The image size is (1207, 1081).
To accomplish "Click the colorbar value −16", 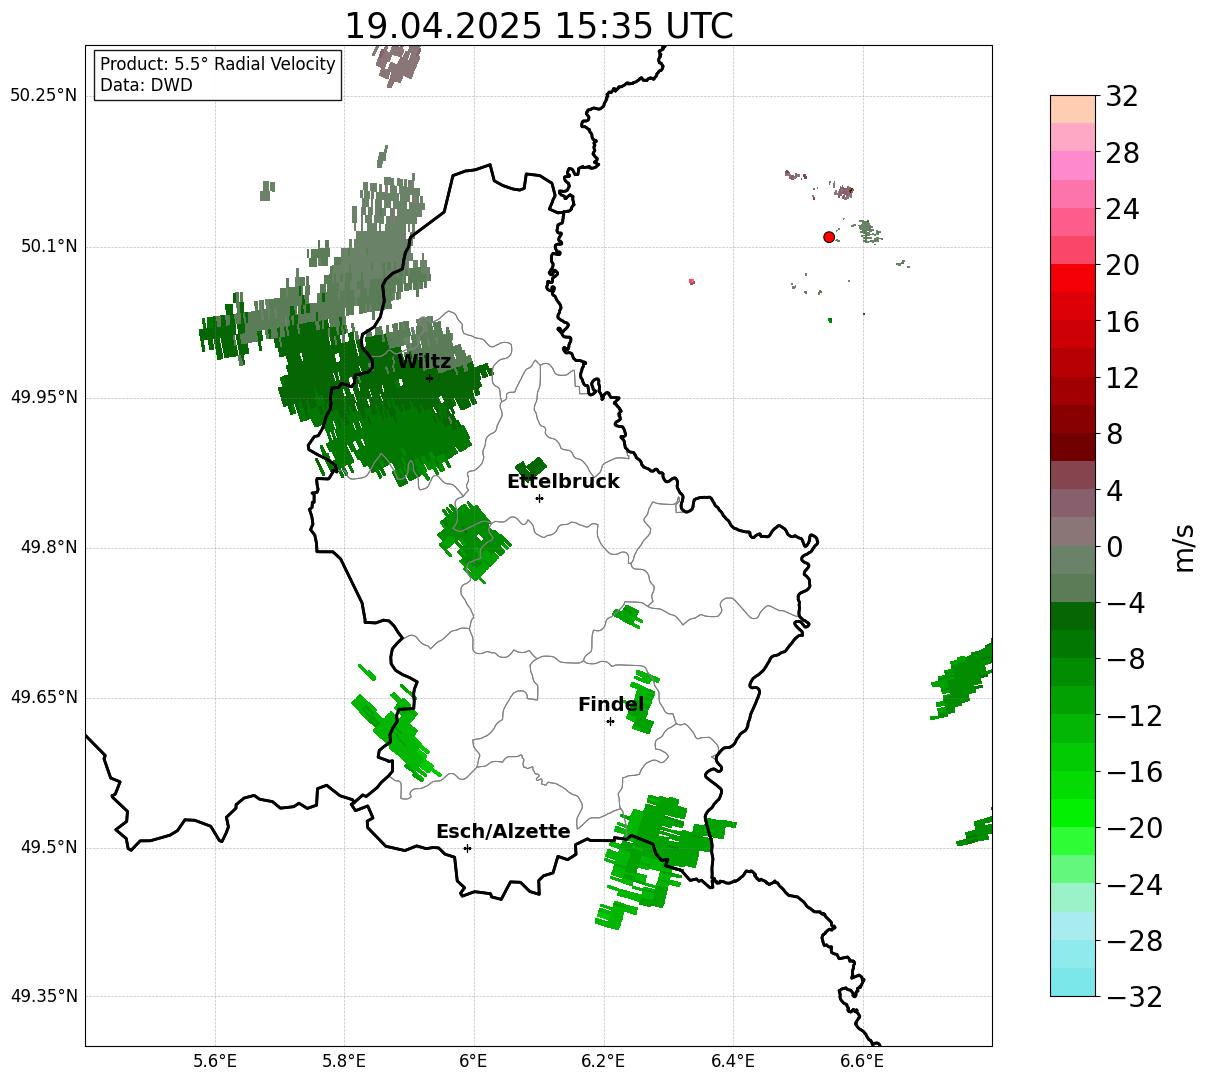I will tap(1134, 772).
